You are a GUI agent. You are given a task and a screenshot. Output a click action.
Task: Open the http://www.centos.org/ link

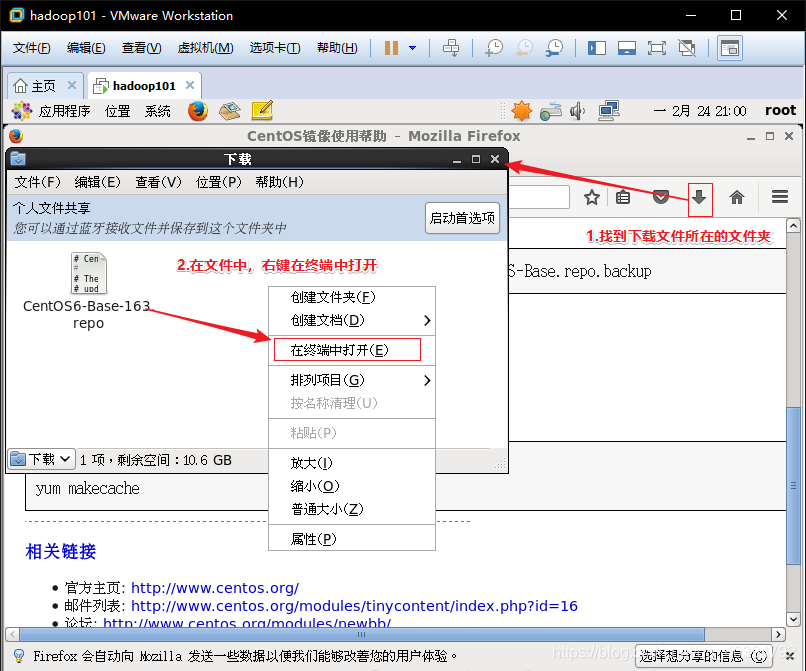tap(214, 587)
